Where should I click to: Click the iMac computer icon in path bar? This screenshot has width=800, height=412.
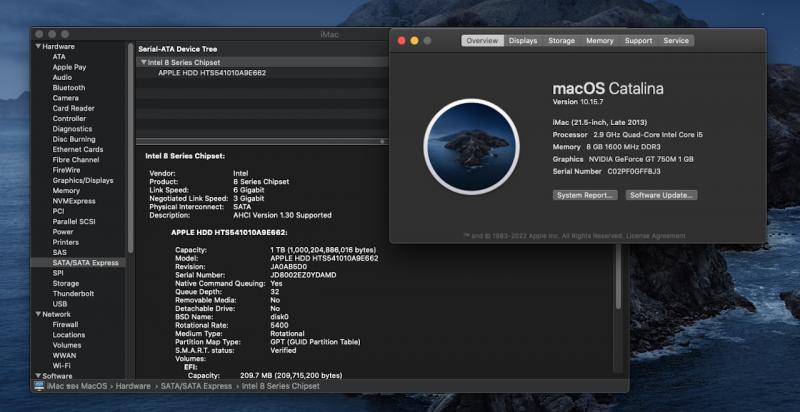[x=39, y=386]
